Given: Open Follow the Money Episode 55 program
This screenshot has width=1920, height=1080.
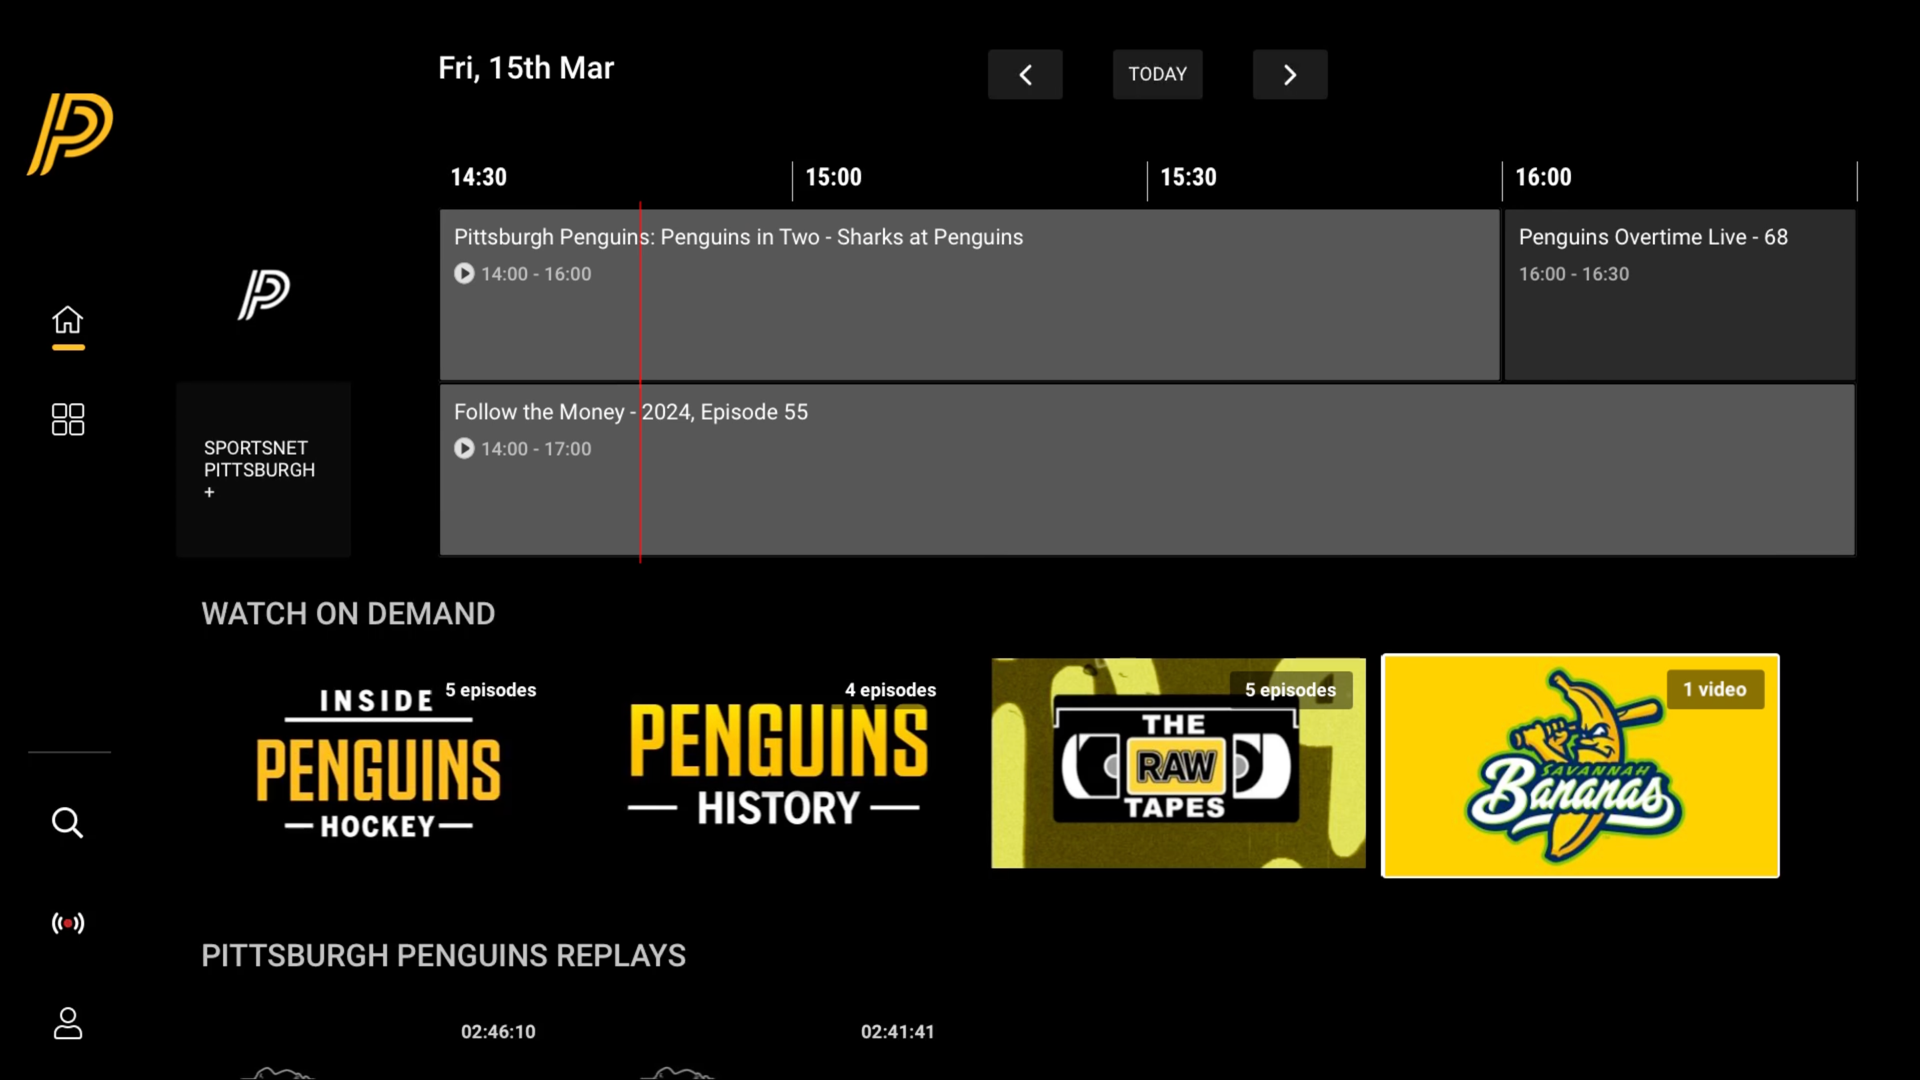Looking at the screenshot, I should [x=1148, y=469].
